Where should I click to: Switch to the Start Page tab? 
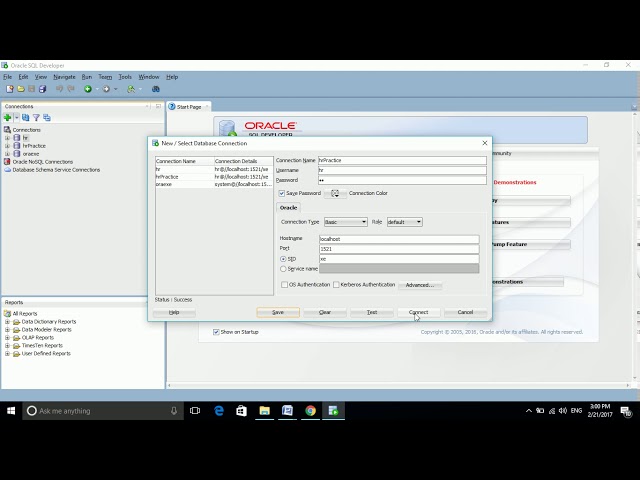pyautogui.click(x=189, y=107)
